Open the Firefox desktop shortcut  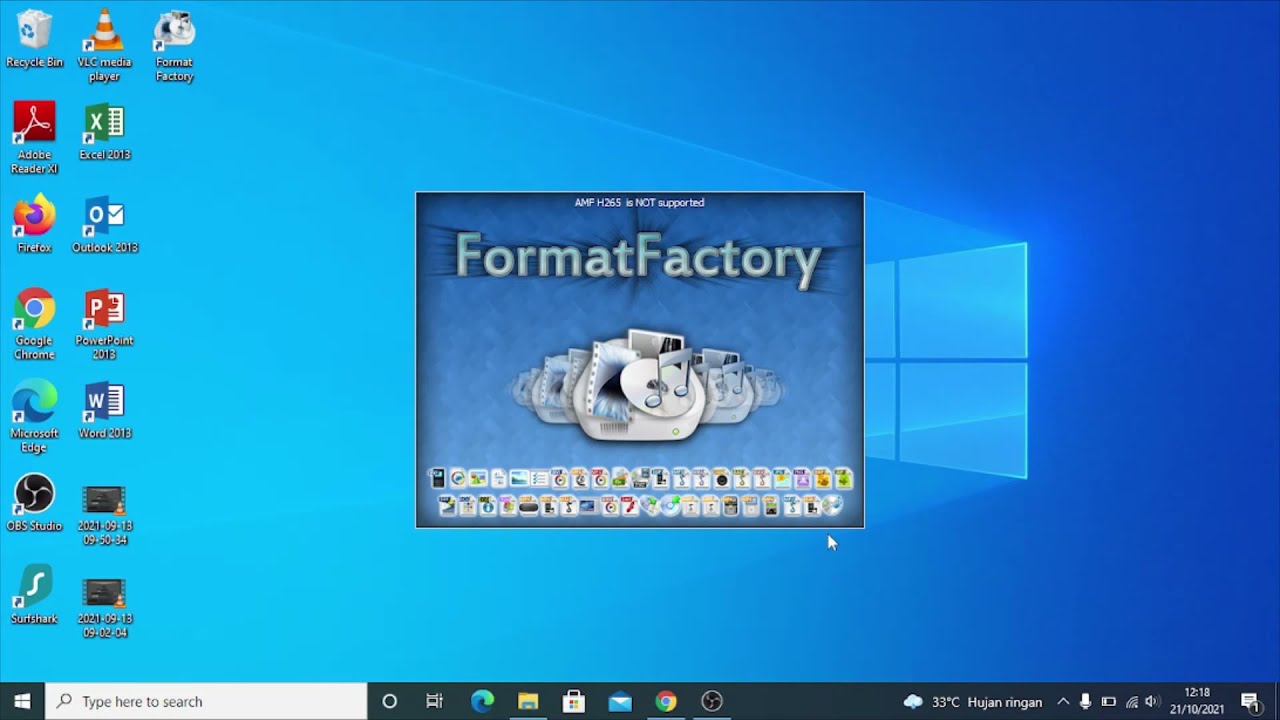(34, 224)
